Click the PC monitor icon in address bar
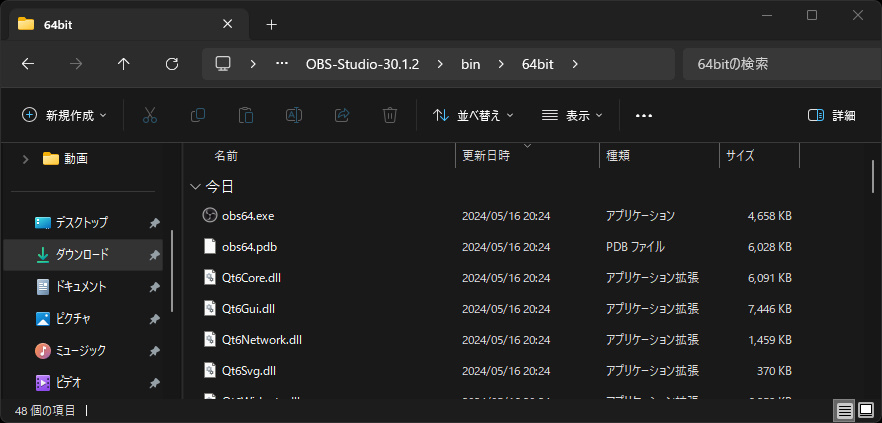Image resolution: width=882 pixels, height=423 pixels. tap(223, 64)
